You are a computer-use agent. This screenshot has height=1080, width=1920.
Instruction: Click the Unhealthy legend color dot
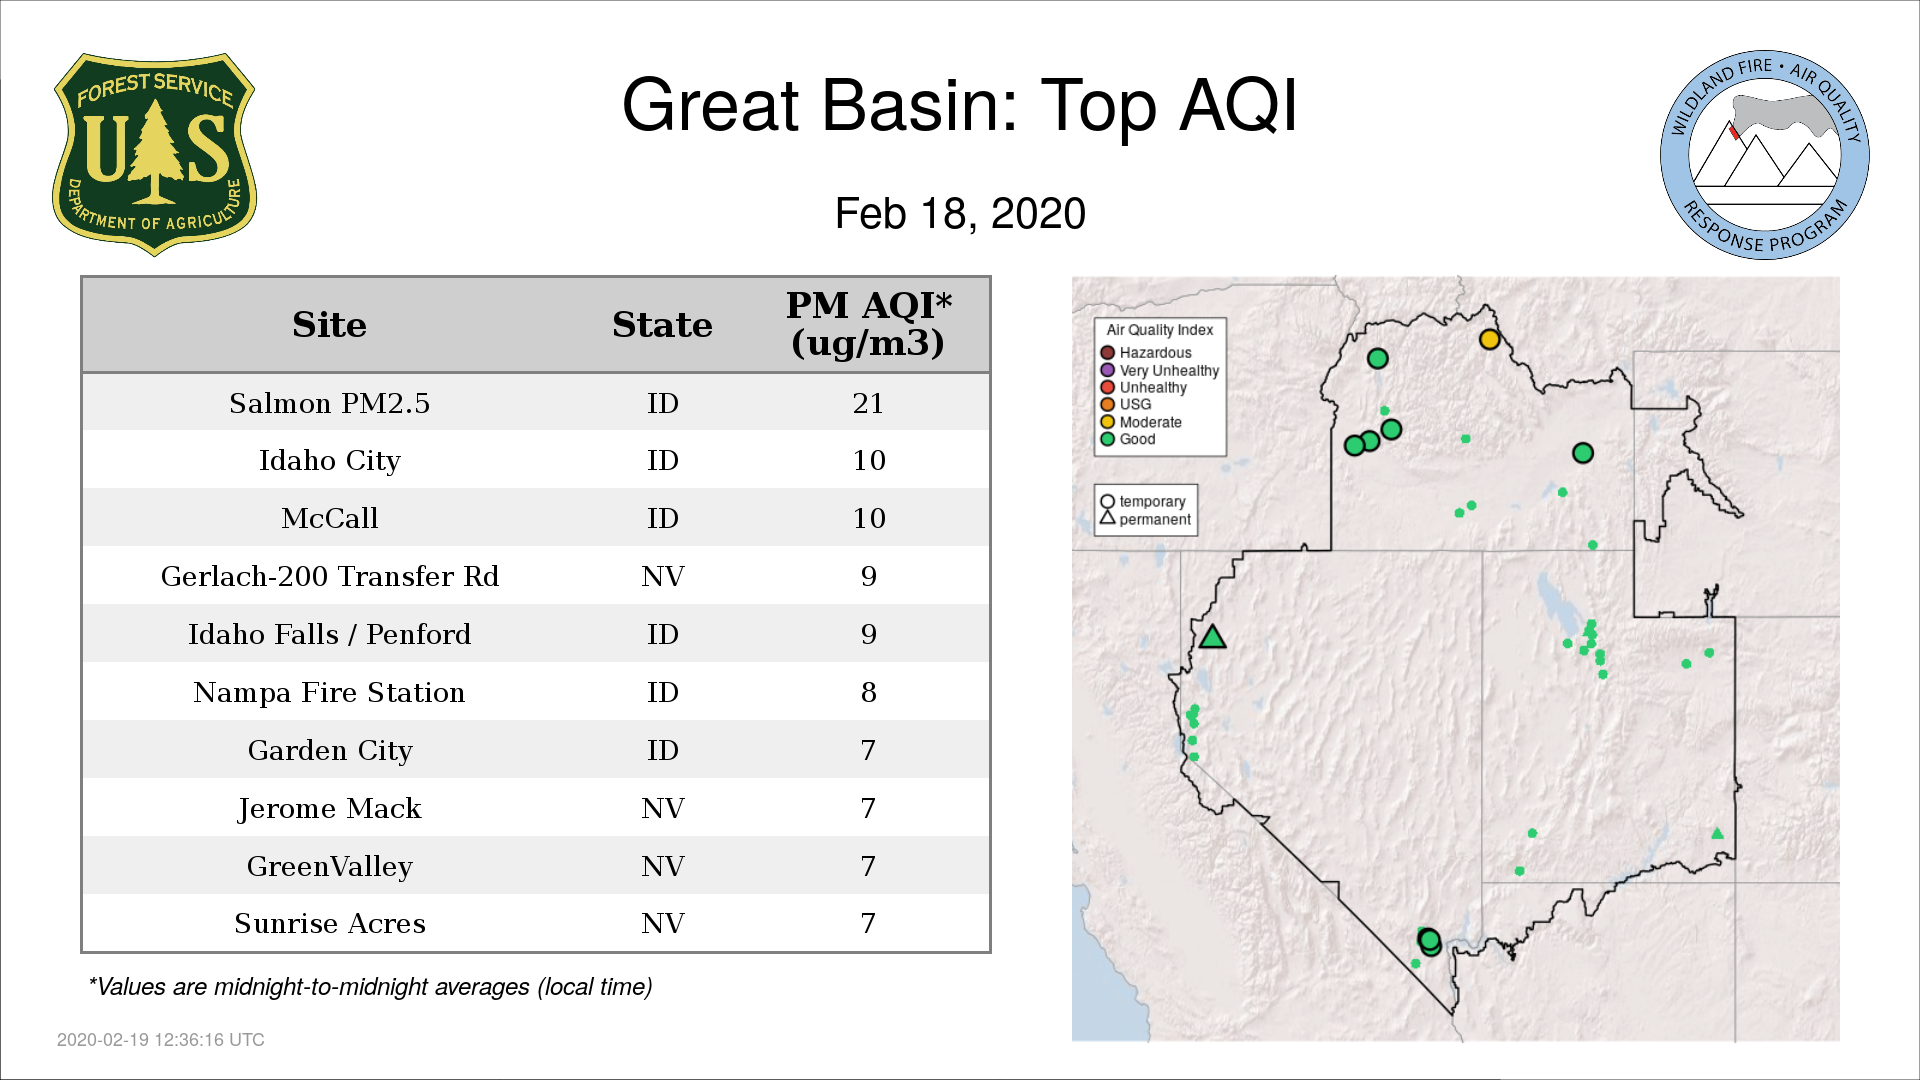[x=1107, y=387]
